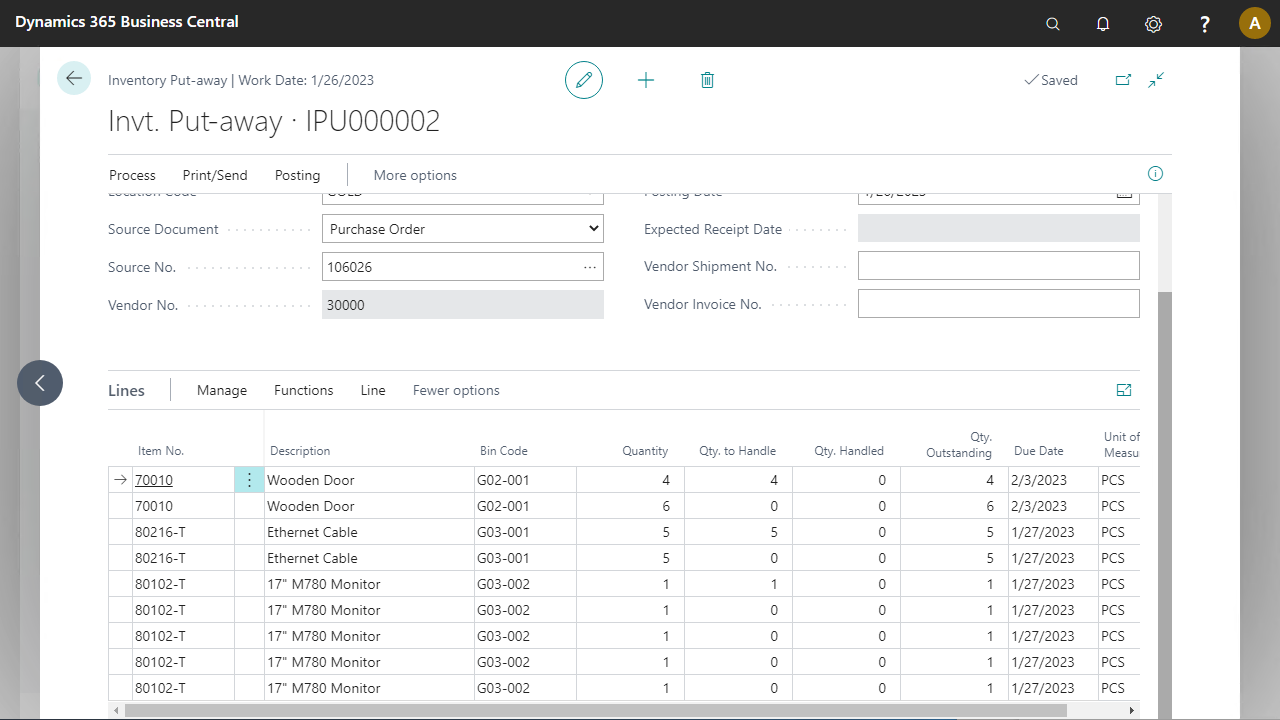
Task: Click the Vendor Shipment No. field
Action: click(999, 266)
